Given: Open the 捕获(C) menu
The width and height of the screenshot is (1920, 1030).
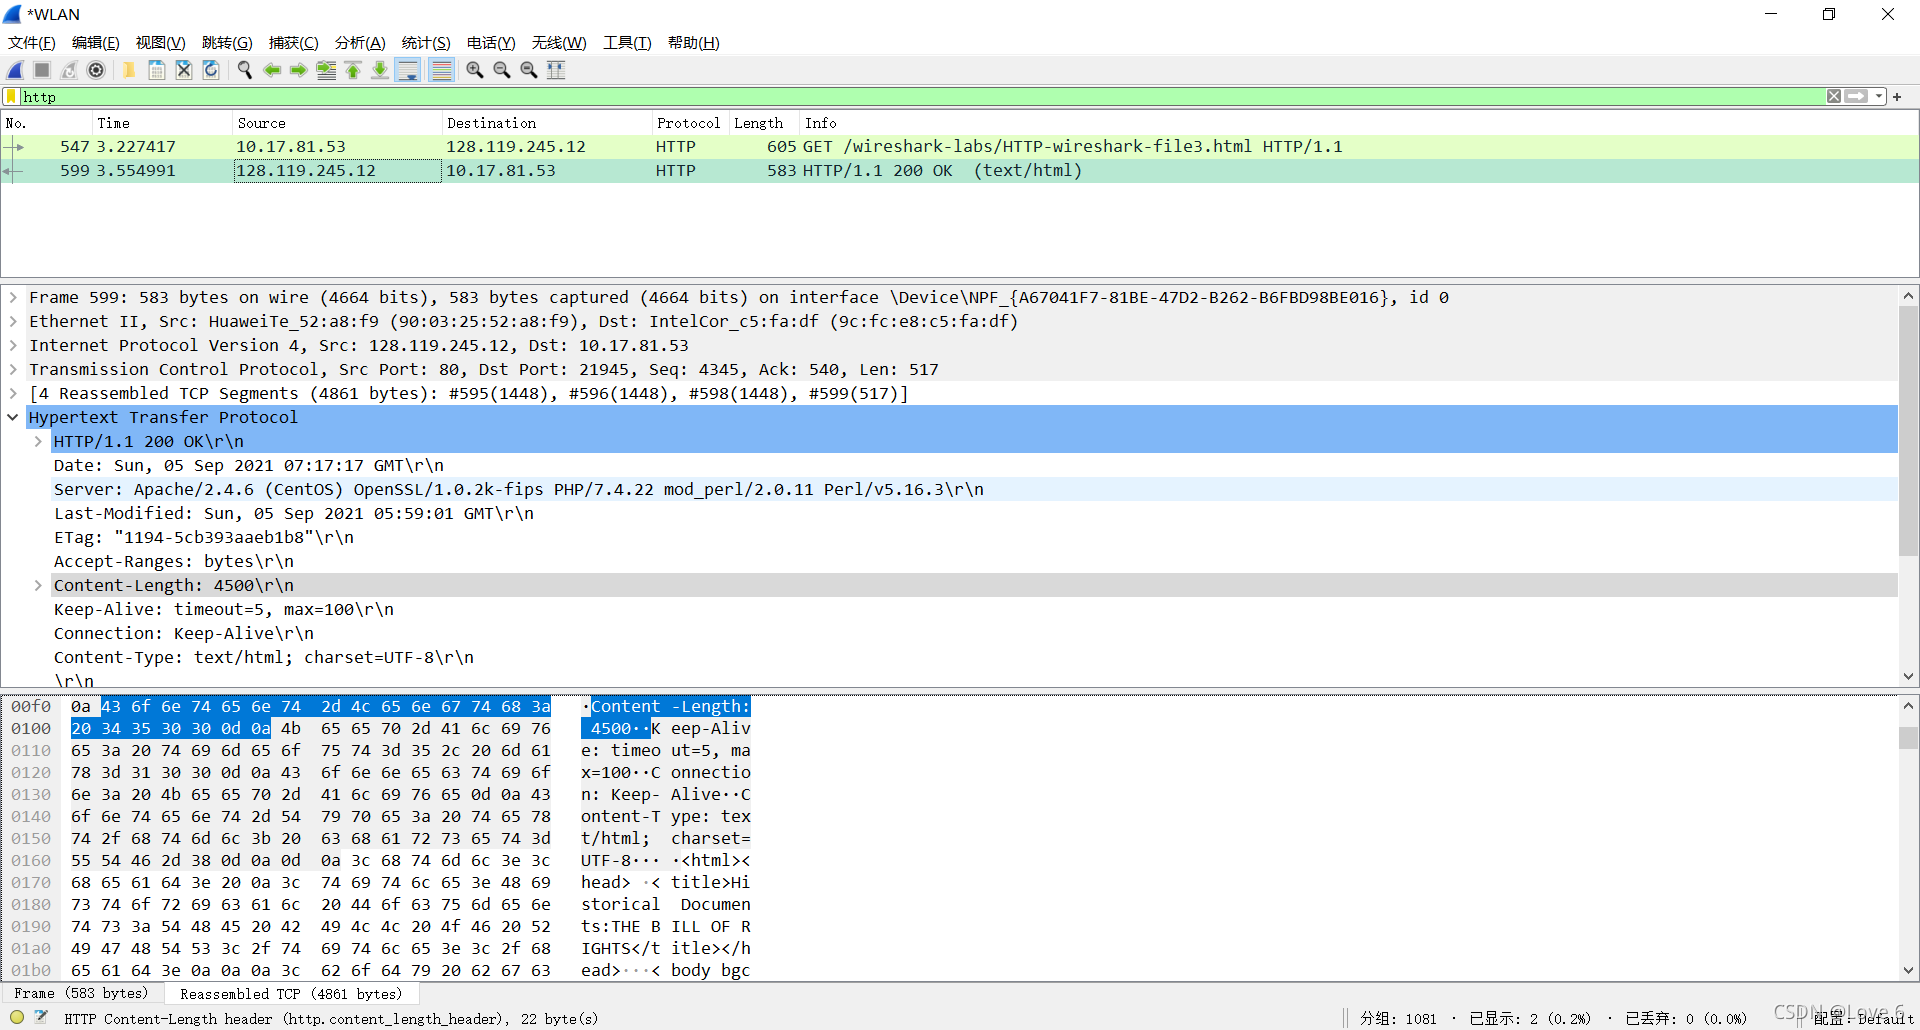Looking at the screenshot, I should click(x=294, y=43).
